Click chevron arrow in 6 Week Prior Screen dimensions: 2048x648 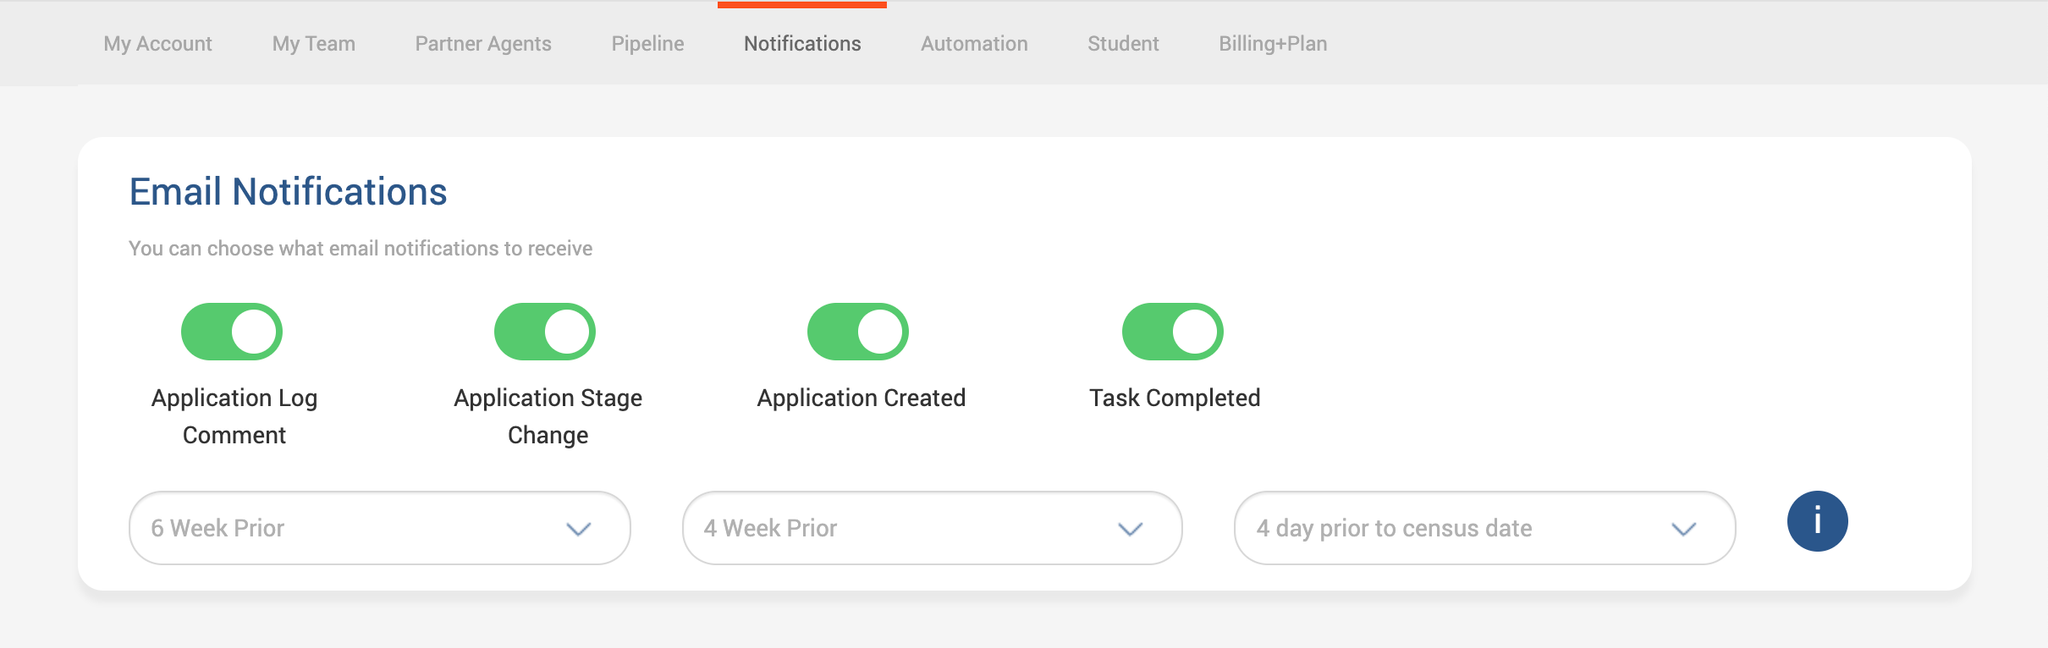[579, 529]
